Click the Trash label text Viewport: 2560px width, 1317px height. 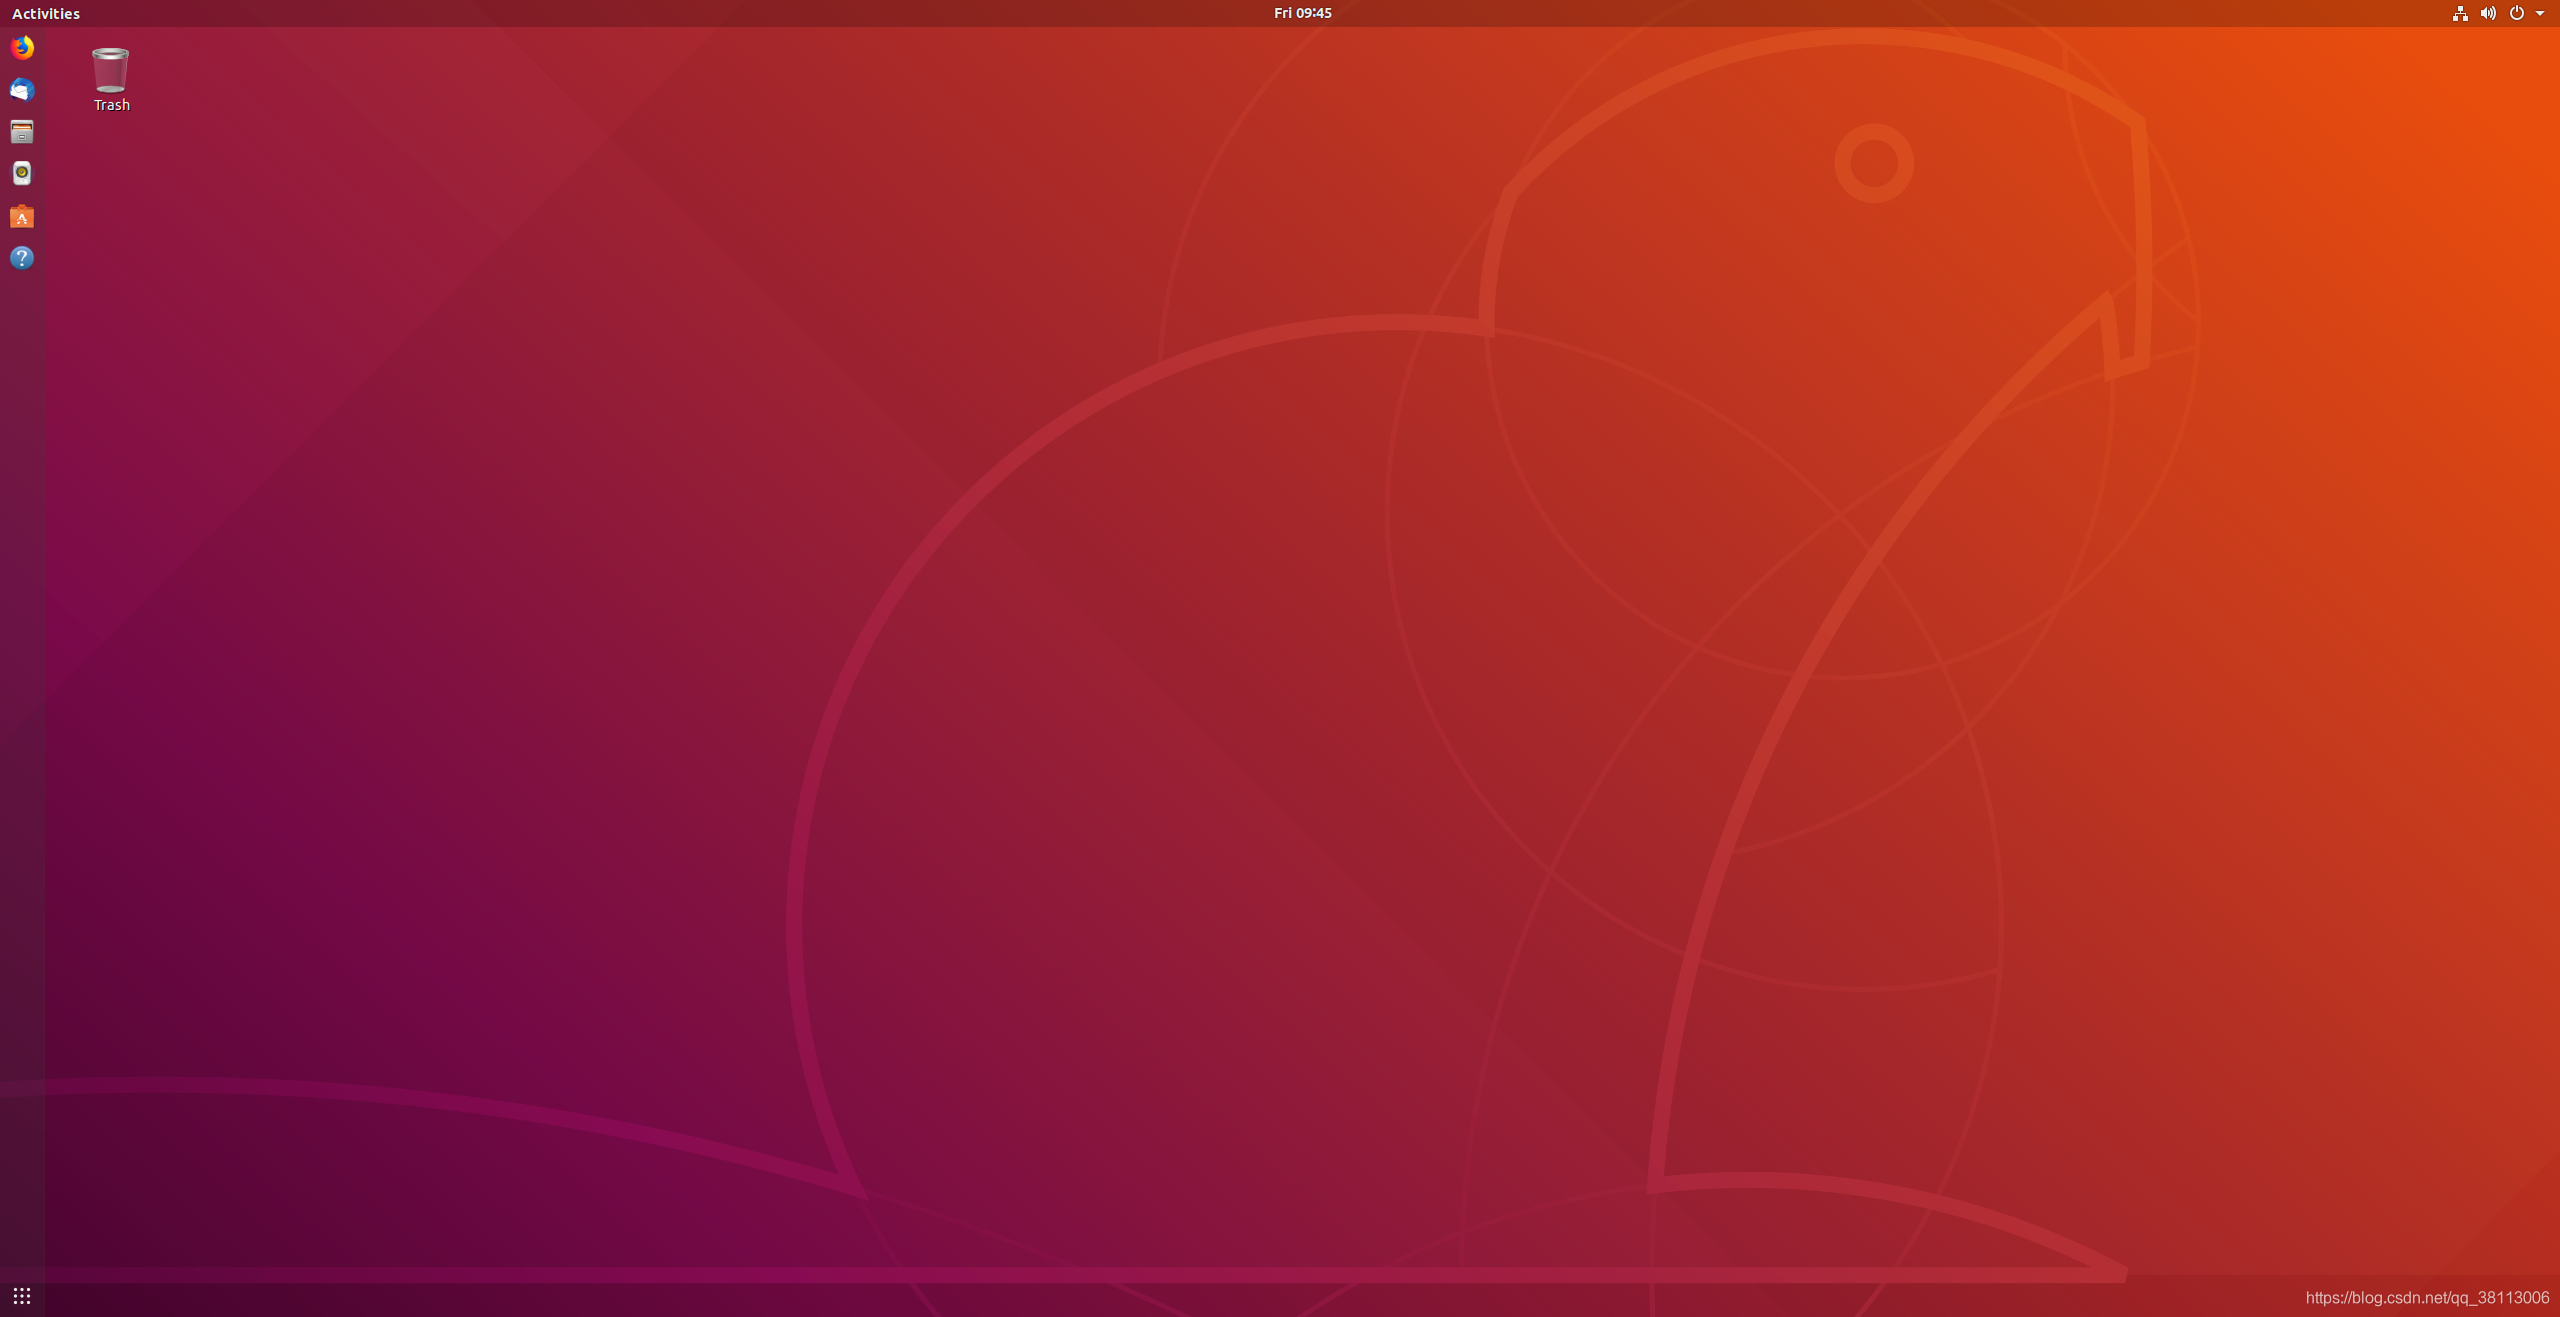pyautogui.click(x=112, y=105)
